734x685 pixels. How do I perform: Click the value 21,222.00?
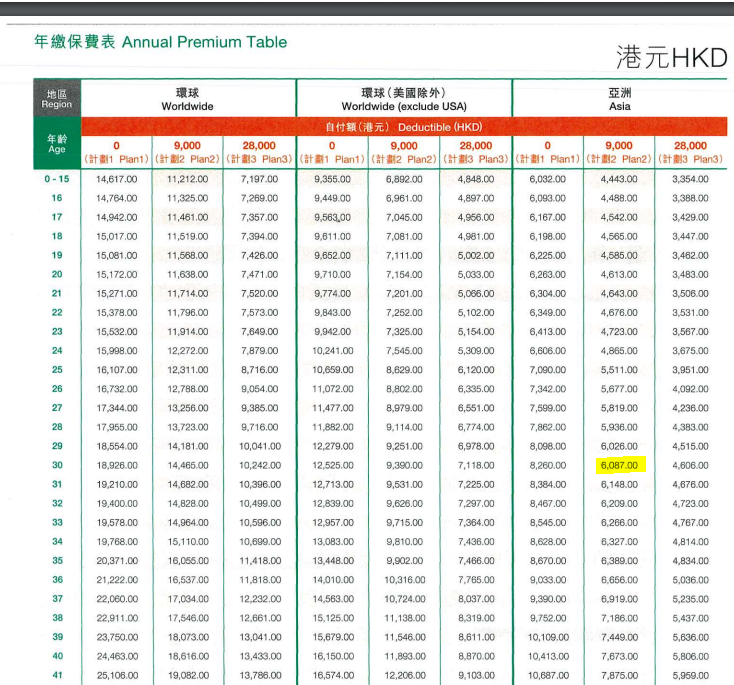click(x=117, y=580)
